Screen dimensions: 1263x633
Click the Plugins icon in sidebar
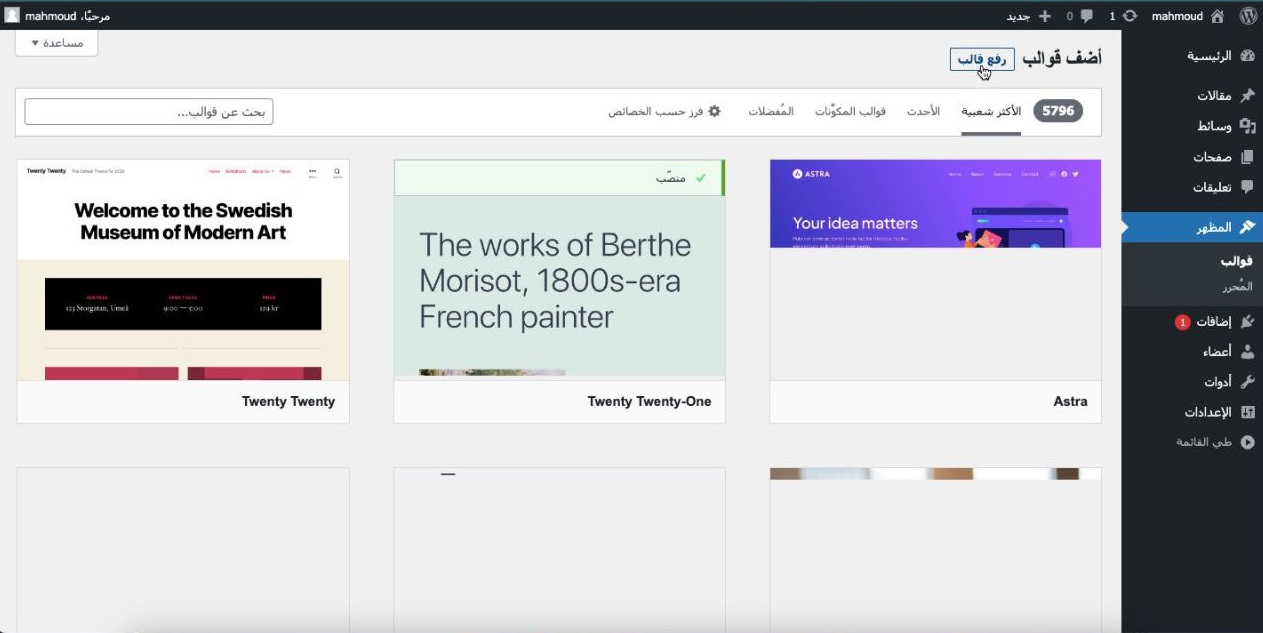(1247, 322)
